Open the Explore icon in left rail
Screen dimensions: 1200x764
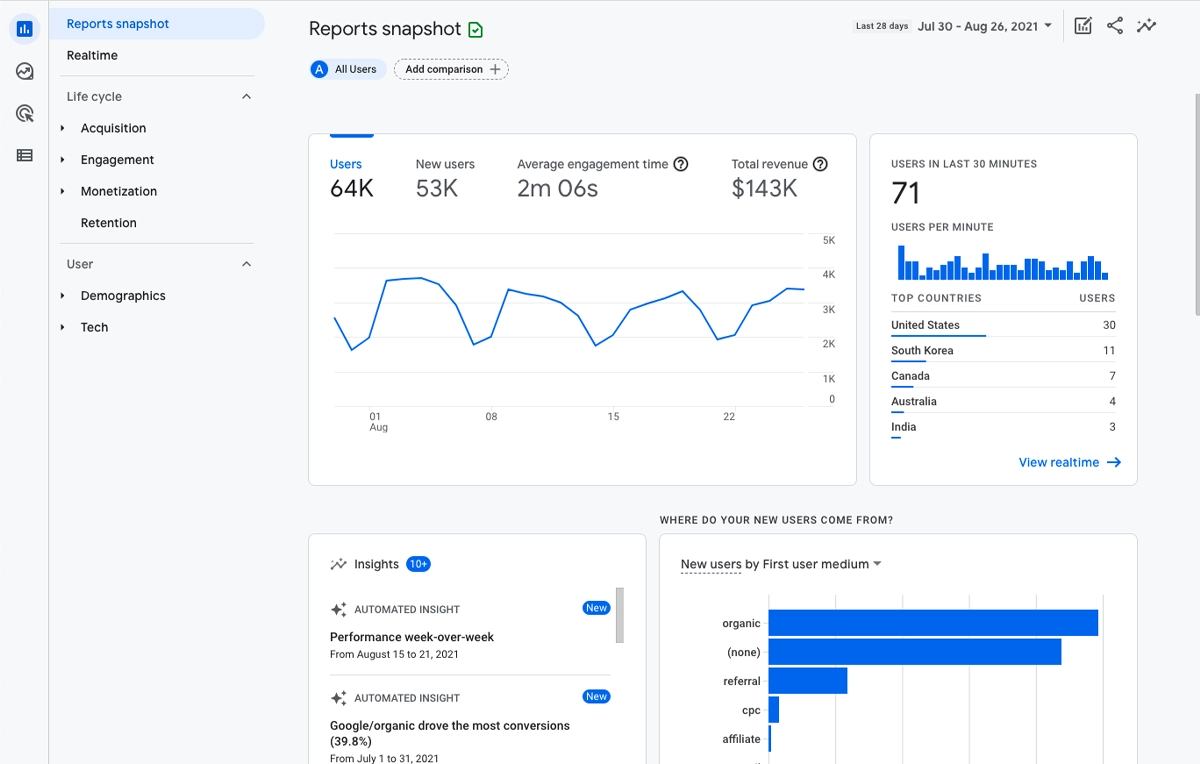[25, 71]
